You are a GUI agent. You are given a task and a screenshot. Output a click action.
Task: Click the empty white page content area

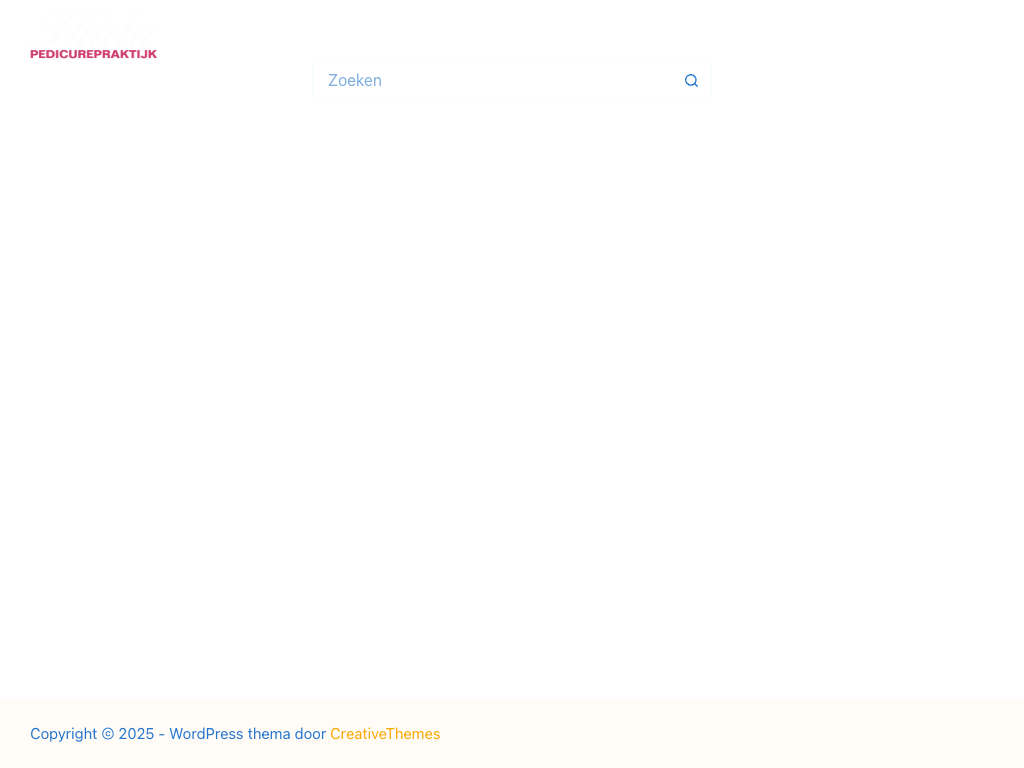(x=512, y=400)
